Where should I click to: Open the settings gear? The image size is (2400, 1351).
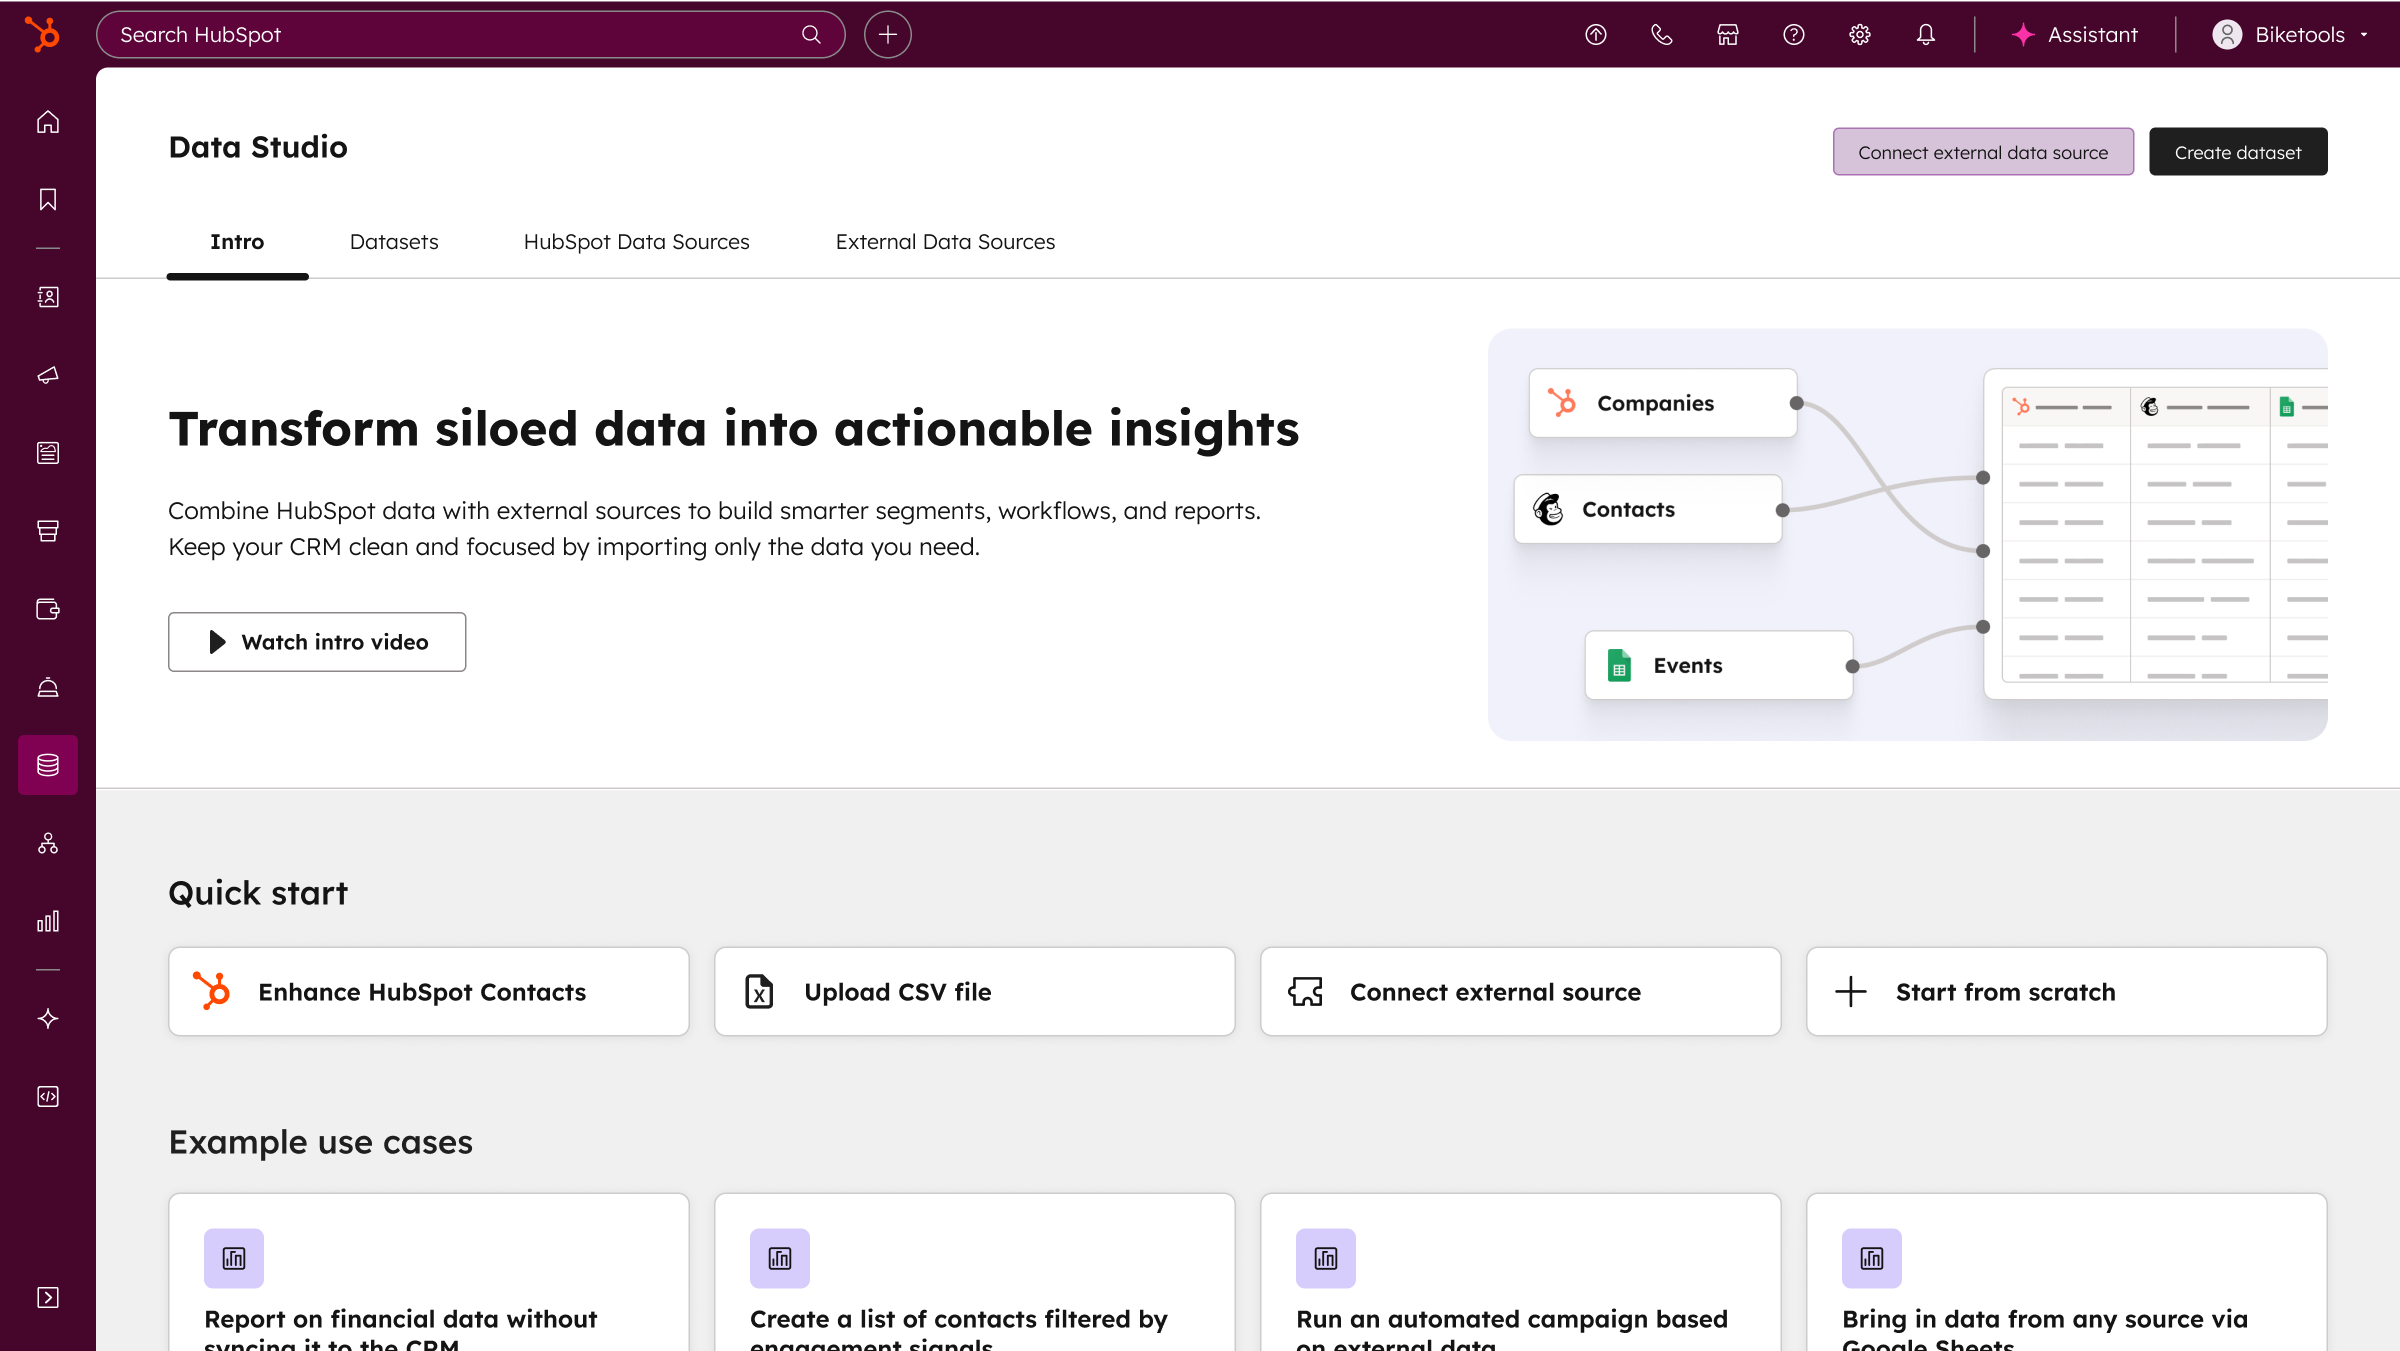(x=1859, y=33)
